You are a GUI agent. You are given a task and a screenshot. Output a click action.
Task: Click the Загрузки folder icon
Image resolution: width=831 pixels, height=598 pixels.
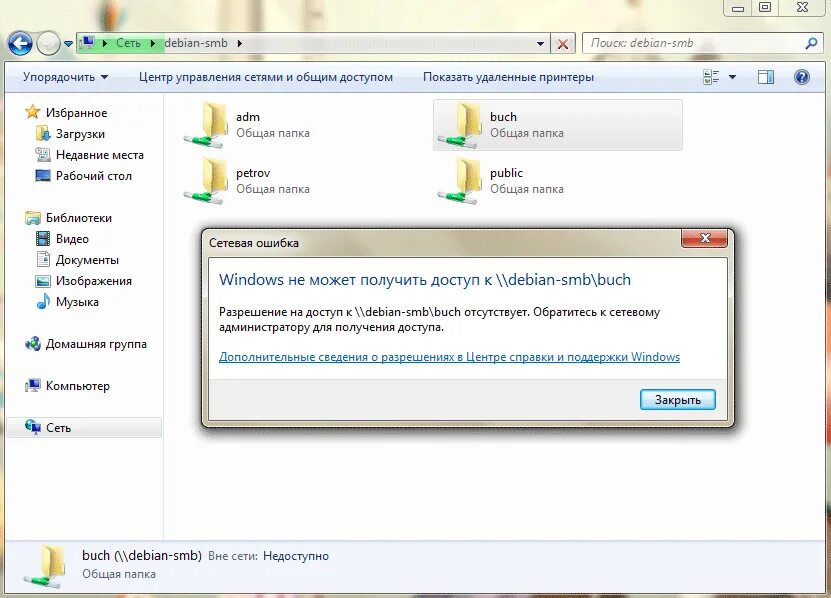click(42, 133)
